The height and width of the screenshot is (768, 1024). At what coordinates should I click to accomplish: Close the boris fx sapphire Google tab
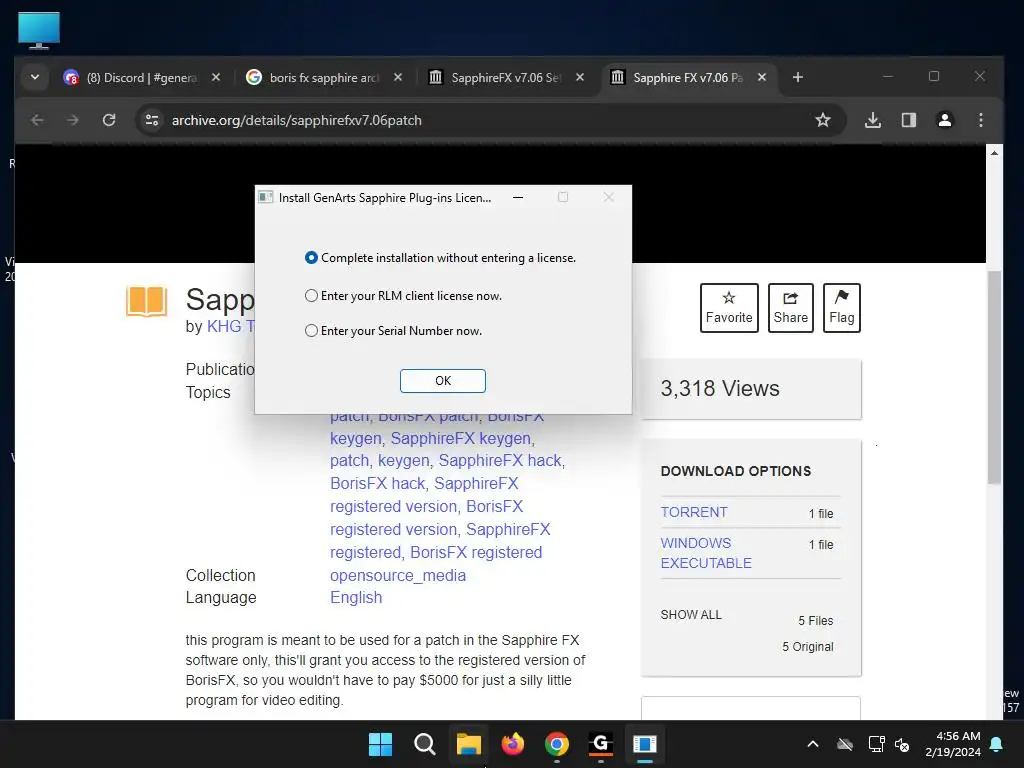pyautogui.click(x=398, y=77)
